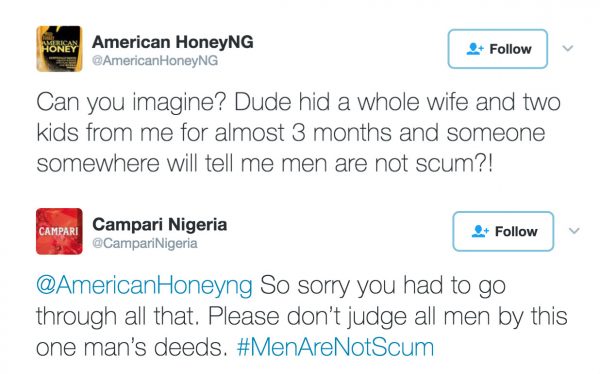
Task: Open the Campari Nigeria display name
Action: (x=160, y=224)
